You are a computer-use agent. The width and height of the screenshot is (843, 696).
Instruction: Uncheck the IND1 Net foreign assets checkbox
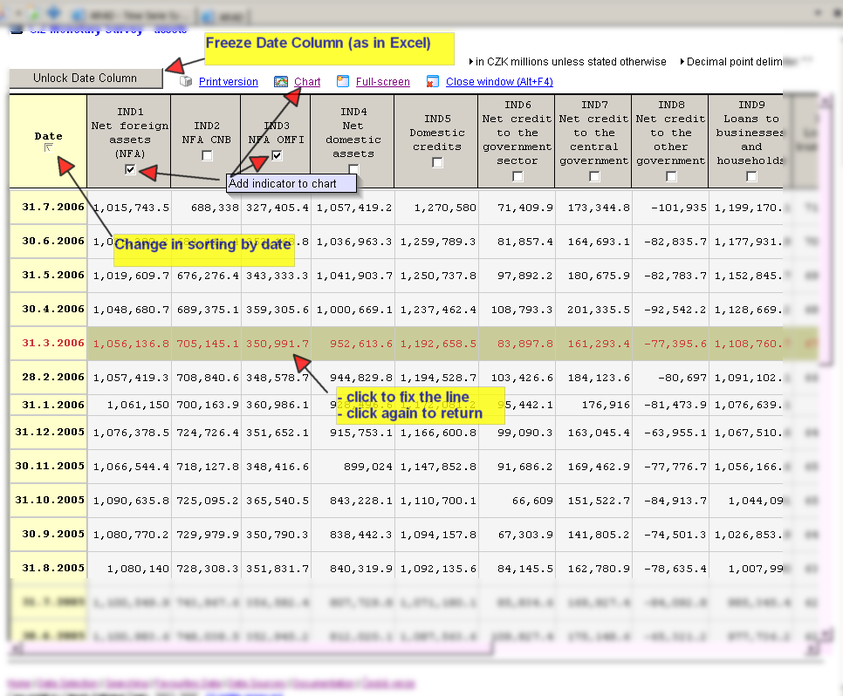click(130, 169)
